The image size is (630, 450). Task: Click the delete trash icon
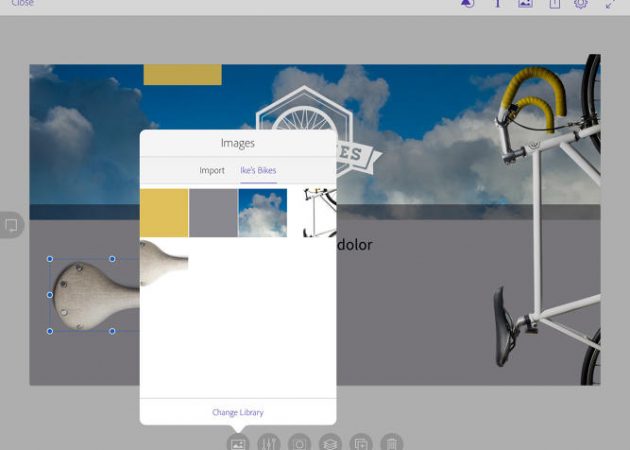tap(392, 443)
